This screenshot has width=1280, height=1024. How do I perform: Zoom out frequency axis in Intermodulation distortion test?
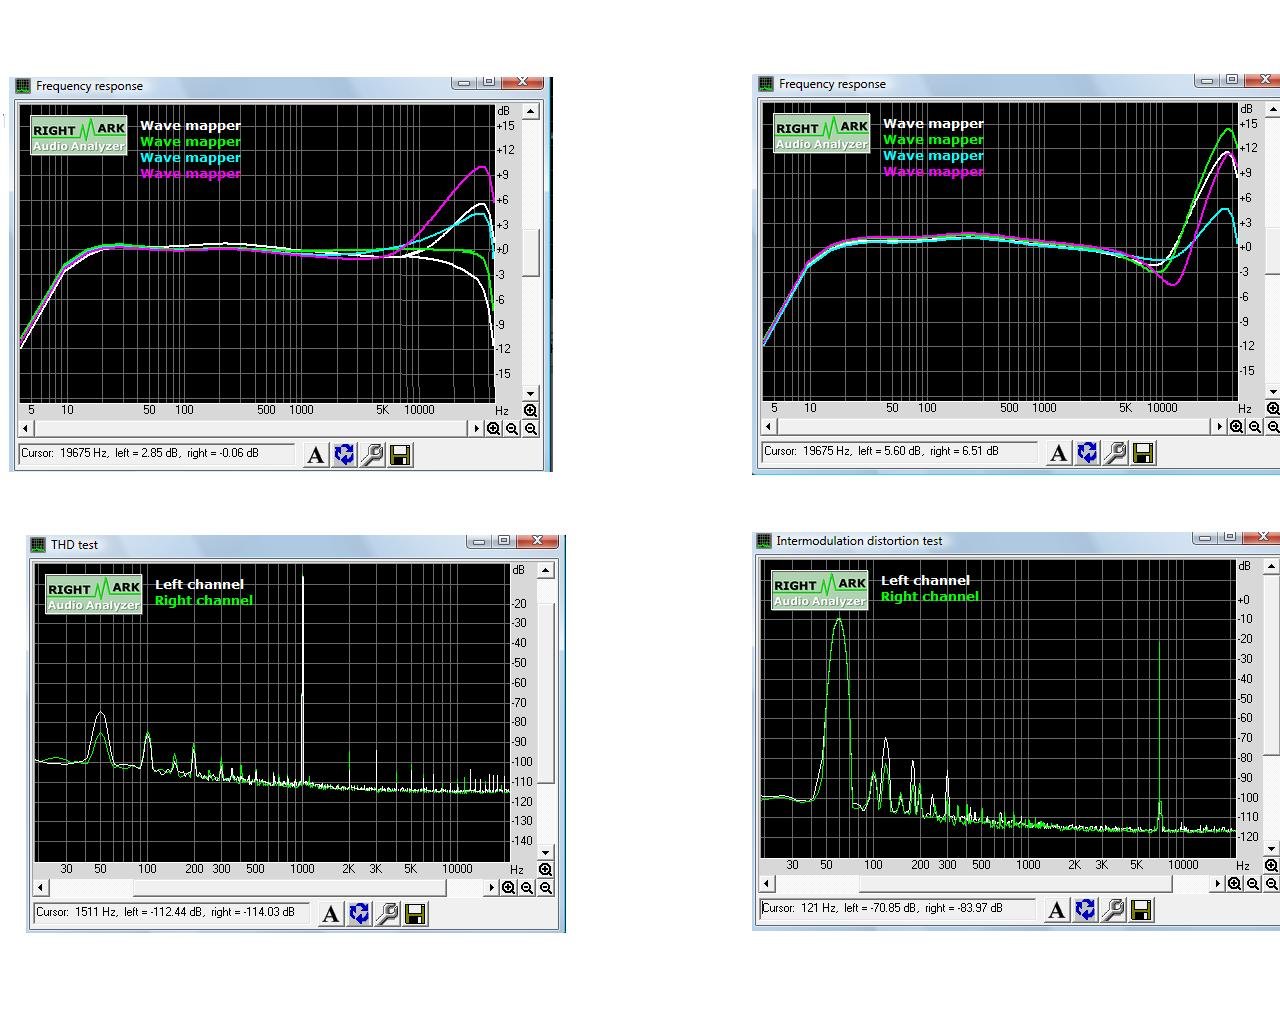tap(1253, 884)
